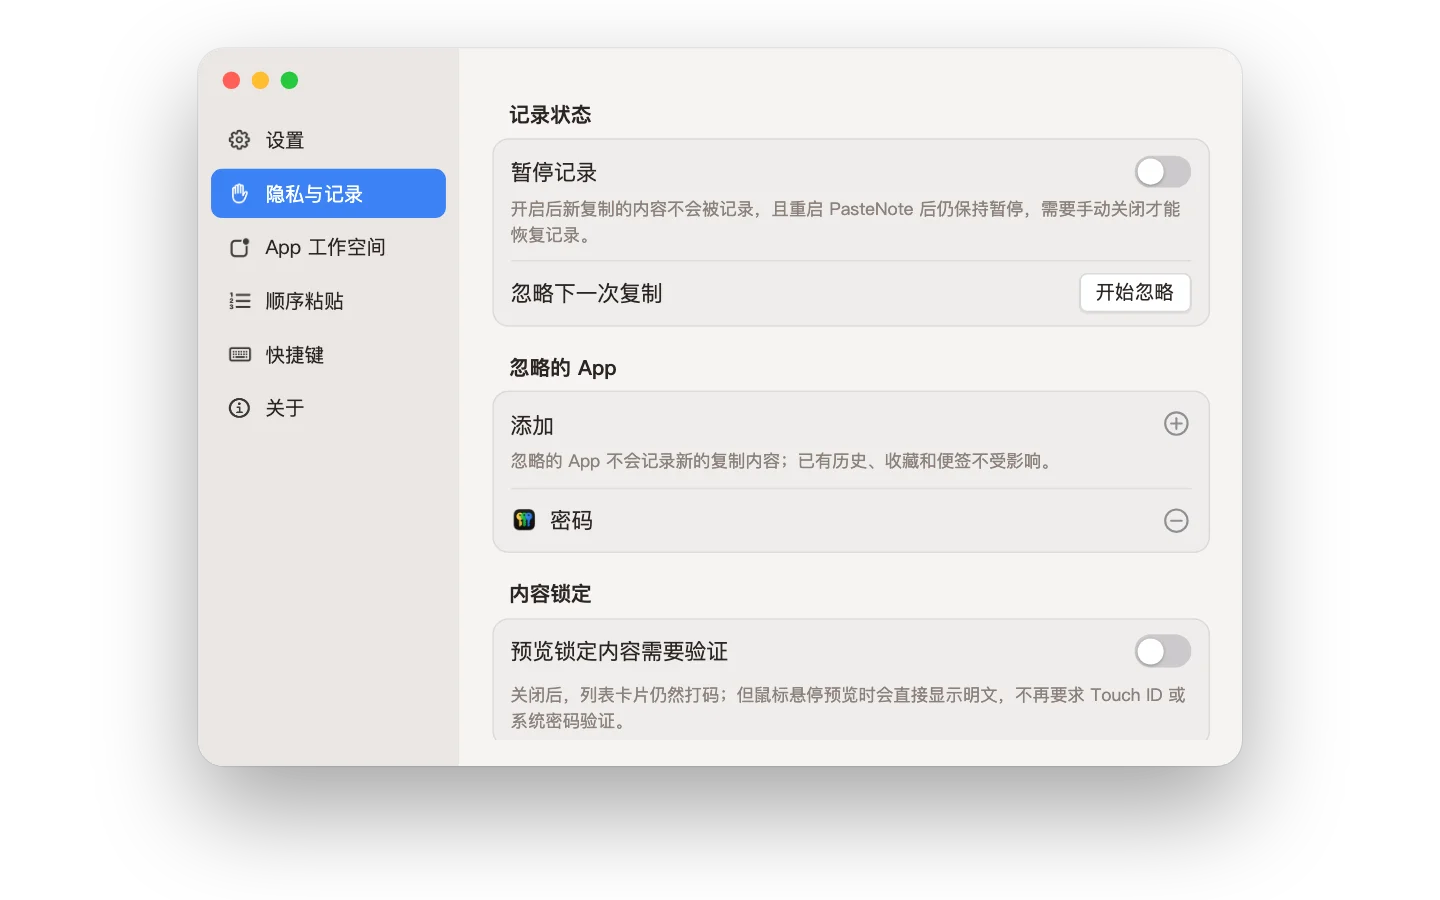Go to App 工作空间 section
This screenshot has height=900, width=1440.
(328, 247)
